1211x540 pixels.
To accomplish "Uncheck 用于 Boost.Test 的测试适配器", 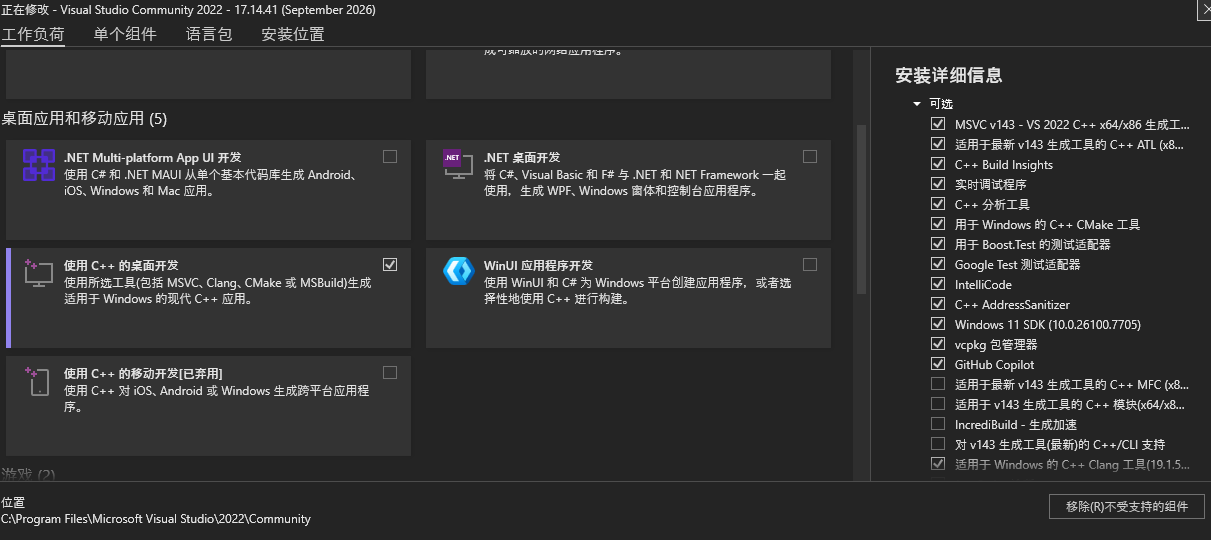I will click(x=938, y=244).
